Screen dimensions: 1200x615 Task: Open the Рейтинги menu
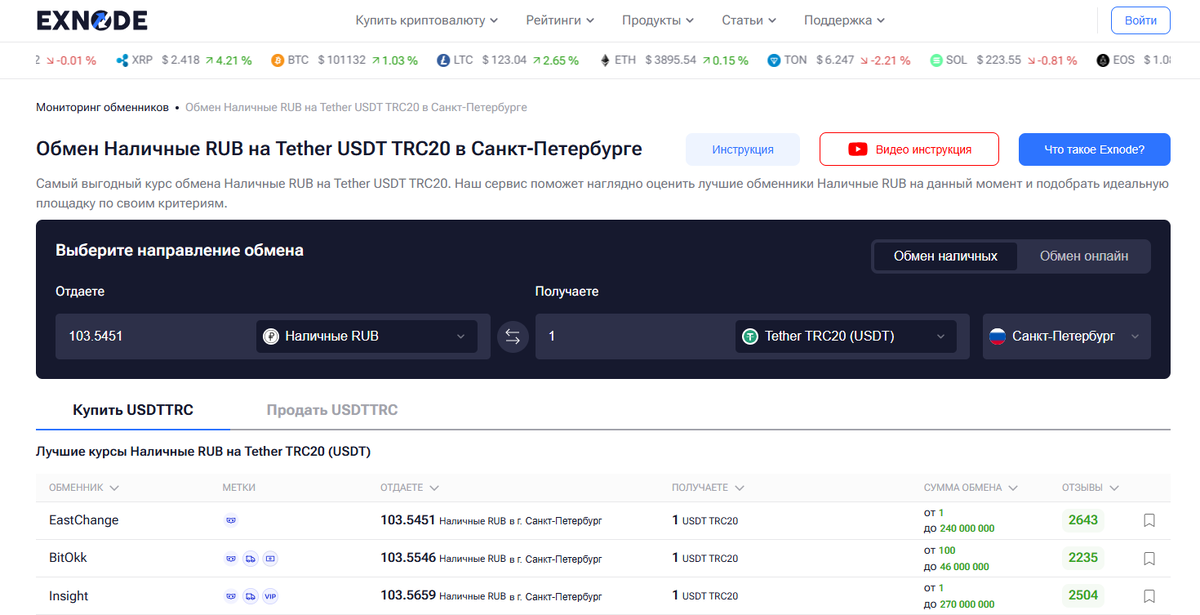click(x=559, y=20)
